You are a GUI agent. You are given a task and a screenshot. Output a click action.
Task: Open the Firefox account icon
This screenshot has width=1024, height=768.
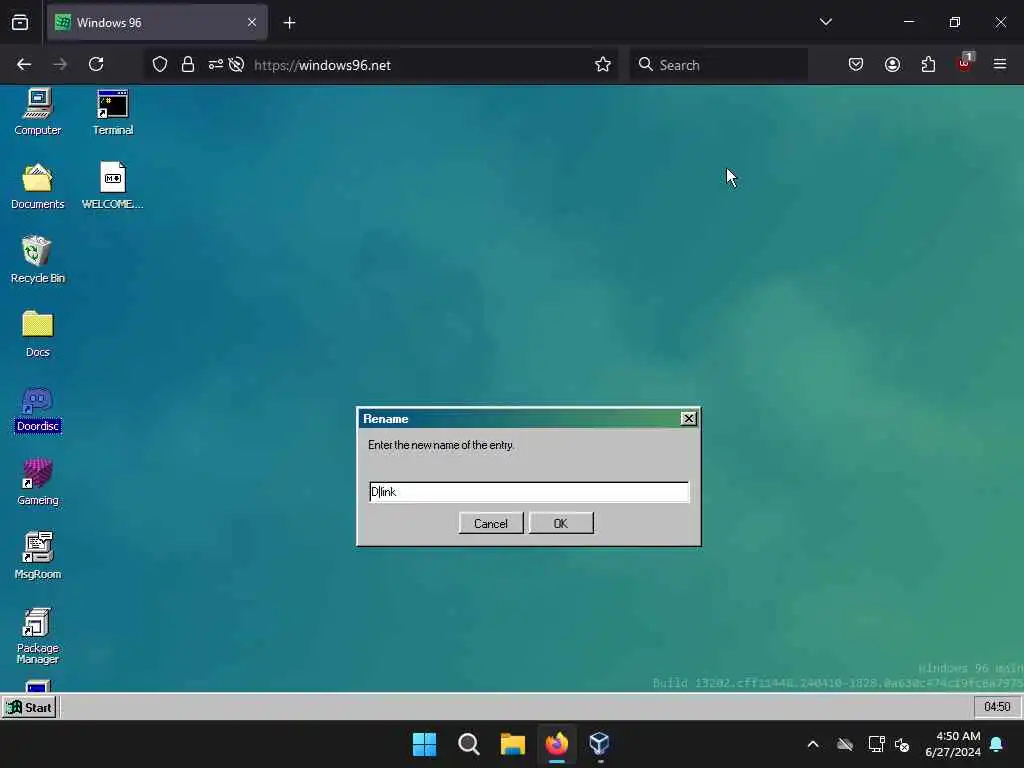coord(892,64)
